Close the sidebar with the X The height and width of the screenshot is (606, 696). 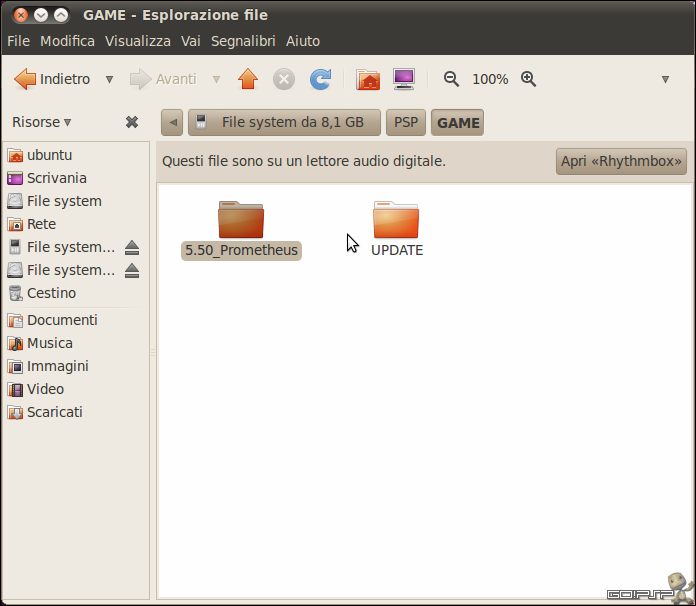pyautogui.click(x=132, y=122)
